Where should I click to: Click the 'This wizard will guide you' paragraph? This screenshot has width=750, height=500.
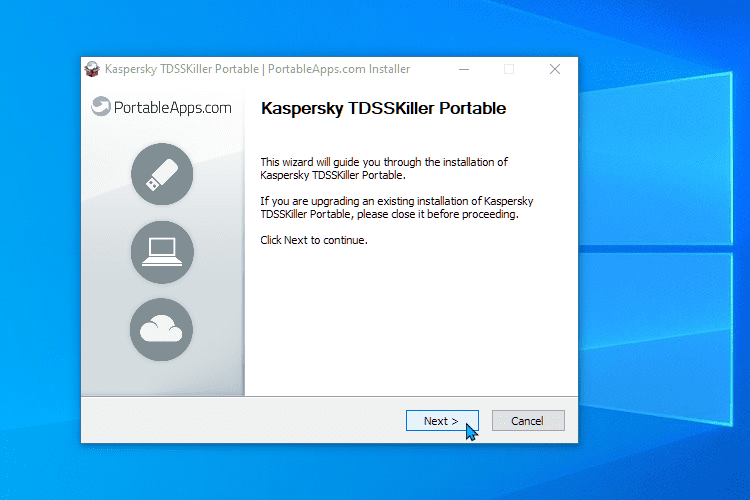click(x=384, y=168)
